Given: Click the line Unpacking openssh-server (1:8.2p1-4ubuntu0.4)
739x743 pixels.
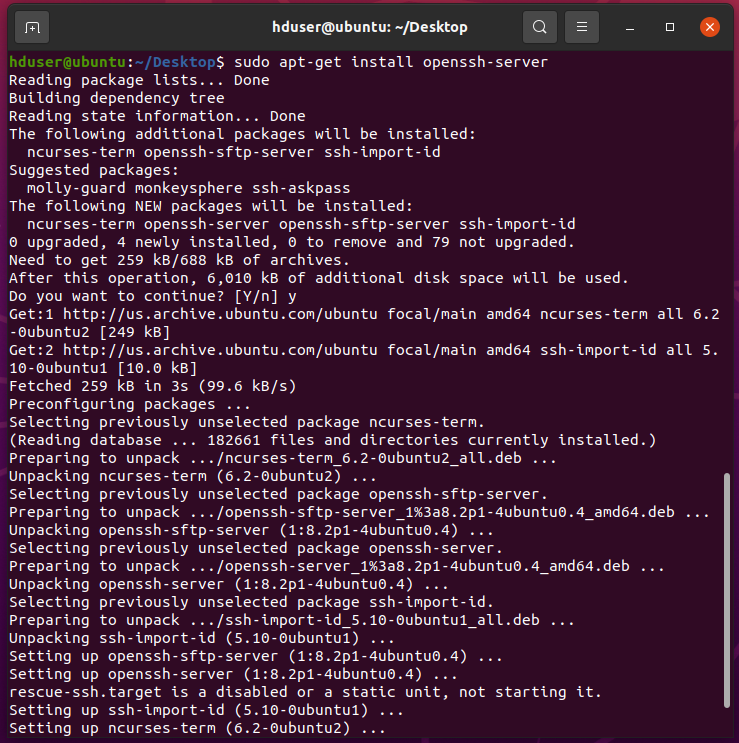Looking at the screenshot, I should (229, 584).
